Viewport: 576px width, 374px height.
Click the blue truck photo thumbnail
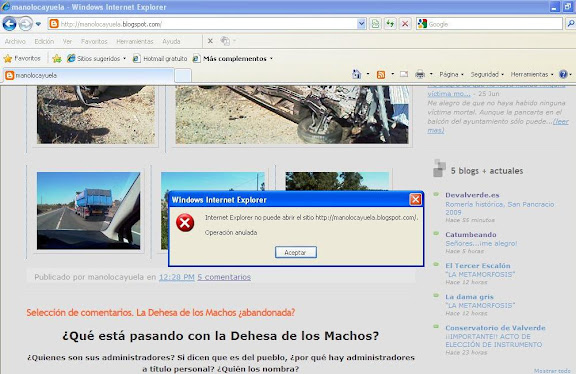click(88, 211)
